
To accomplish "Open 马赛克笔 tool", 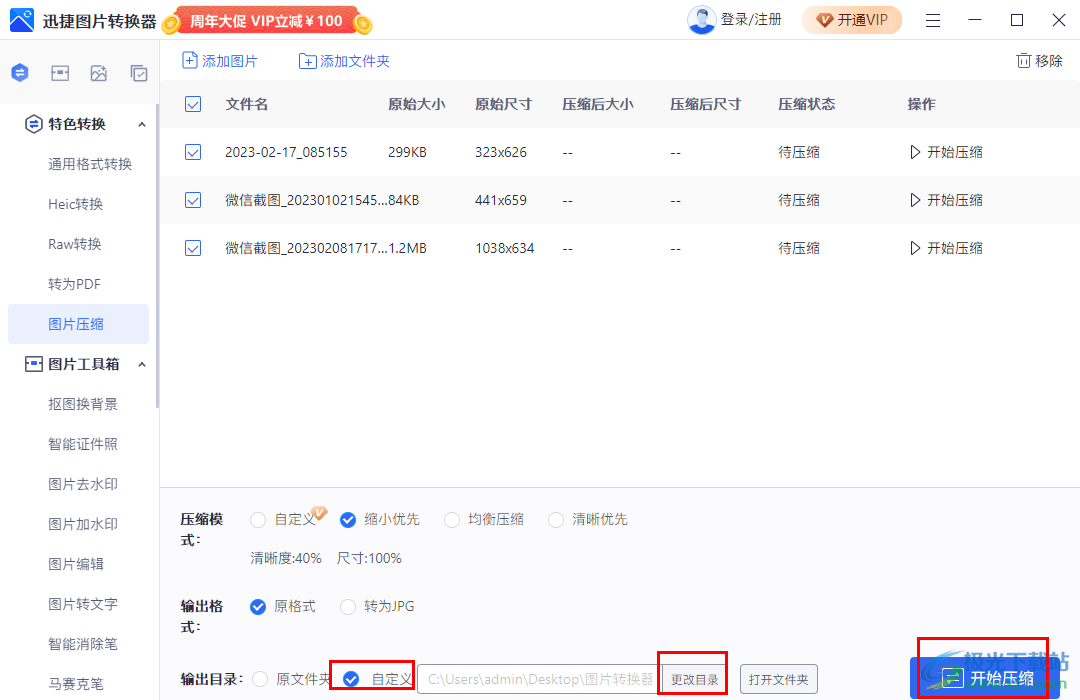I will [76, 683].
